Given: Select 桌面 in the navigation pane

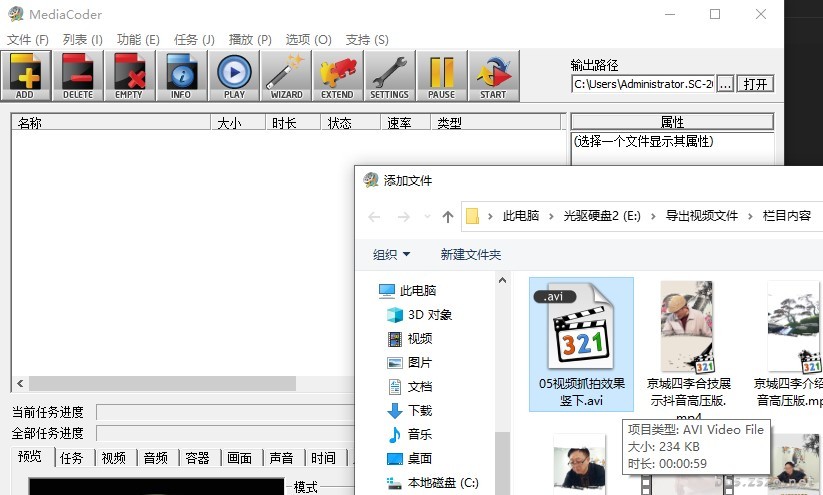Looking at the screenshot, I should point(410,459).
